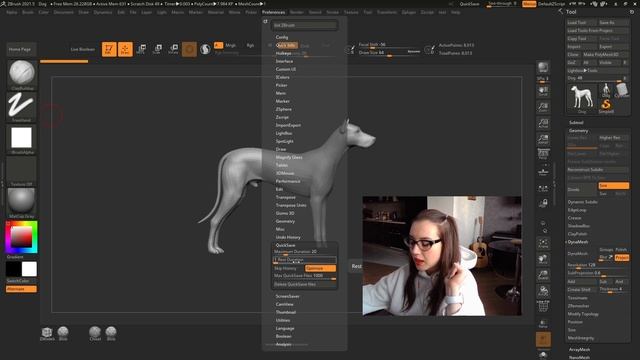Open the Preferences menu
The image size is (640, 360).
[273, 12]
